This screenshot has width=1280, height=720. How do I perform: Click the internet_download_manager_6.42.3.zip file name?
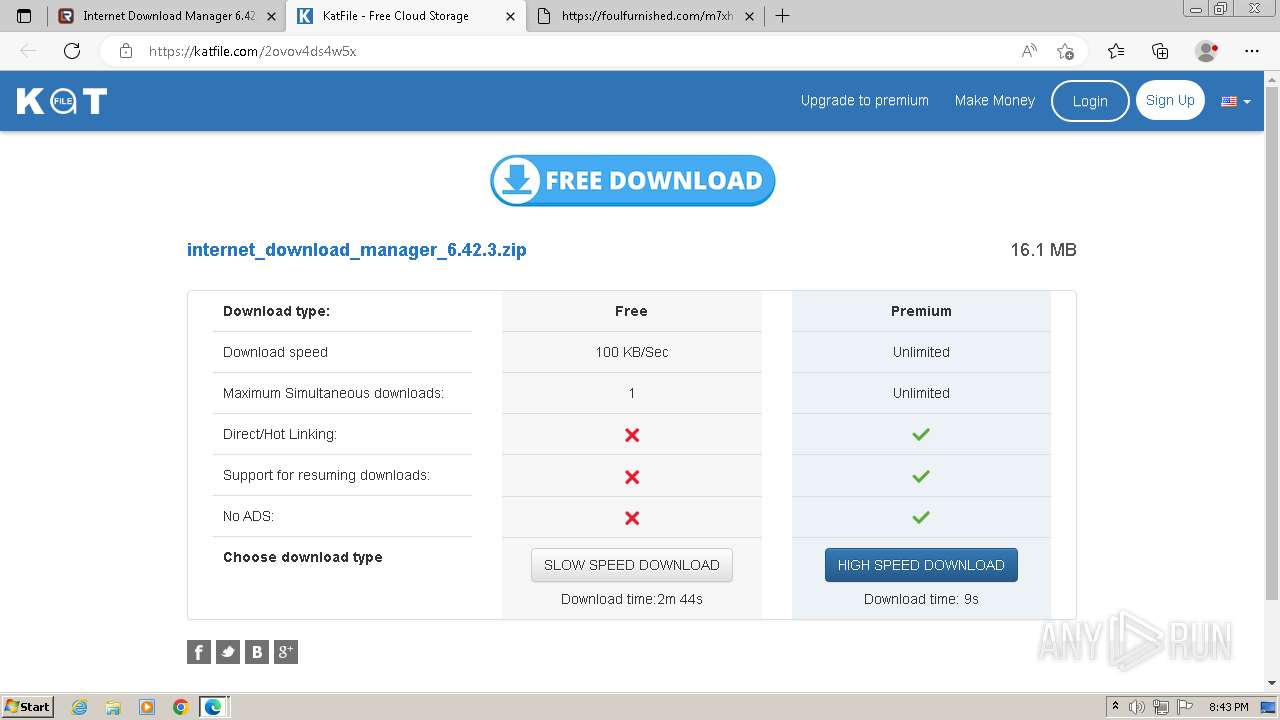pos(356,250)
